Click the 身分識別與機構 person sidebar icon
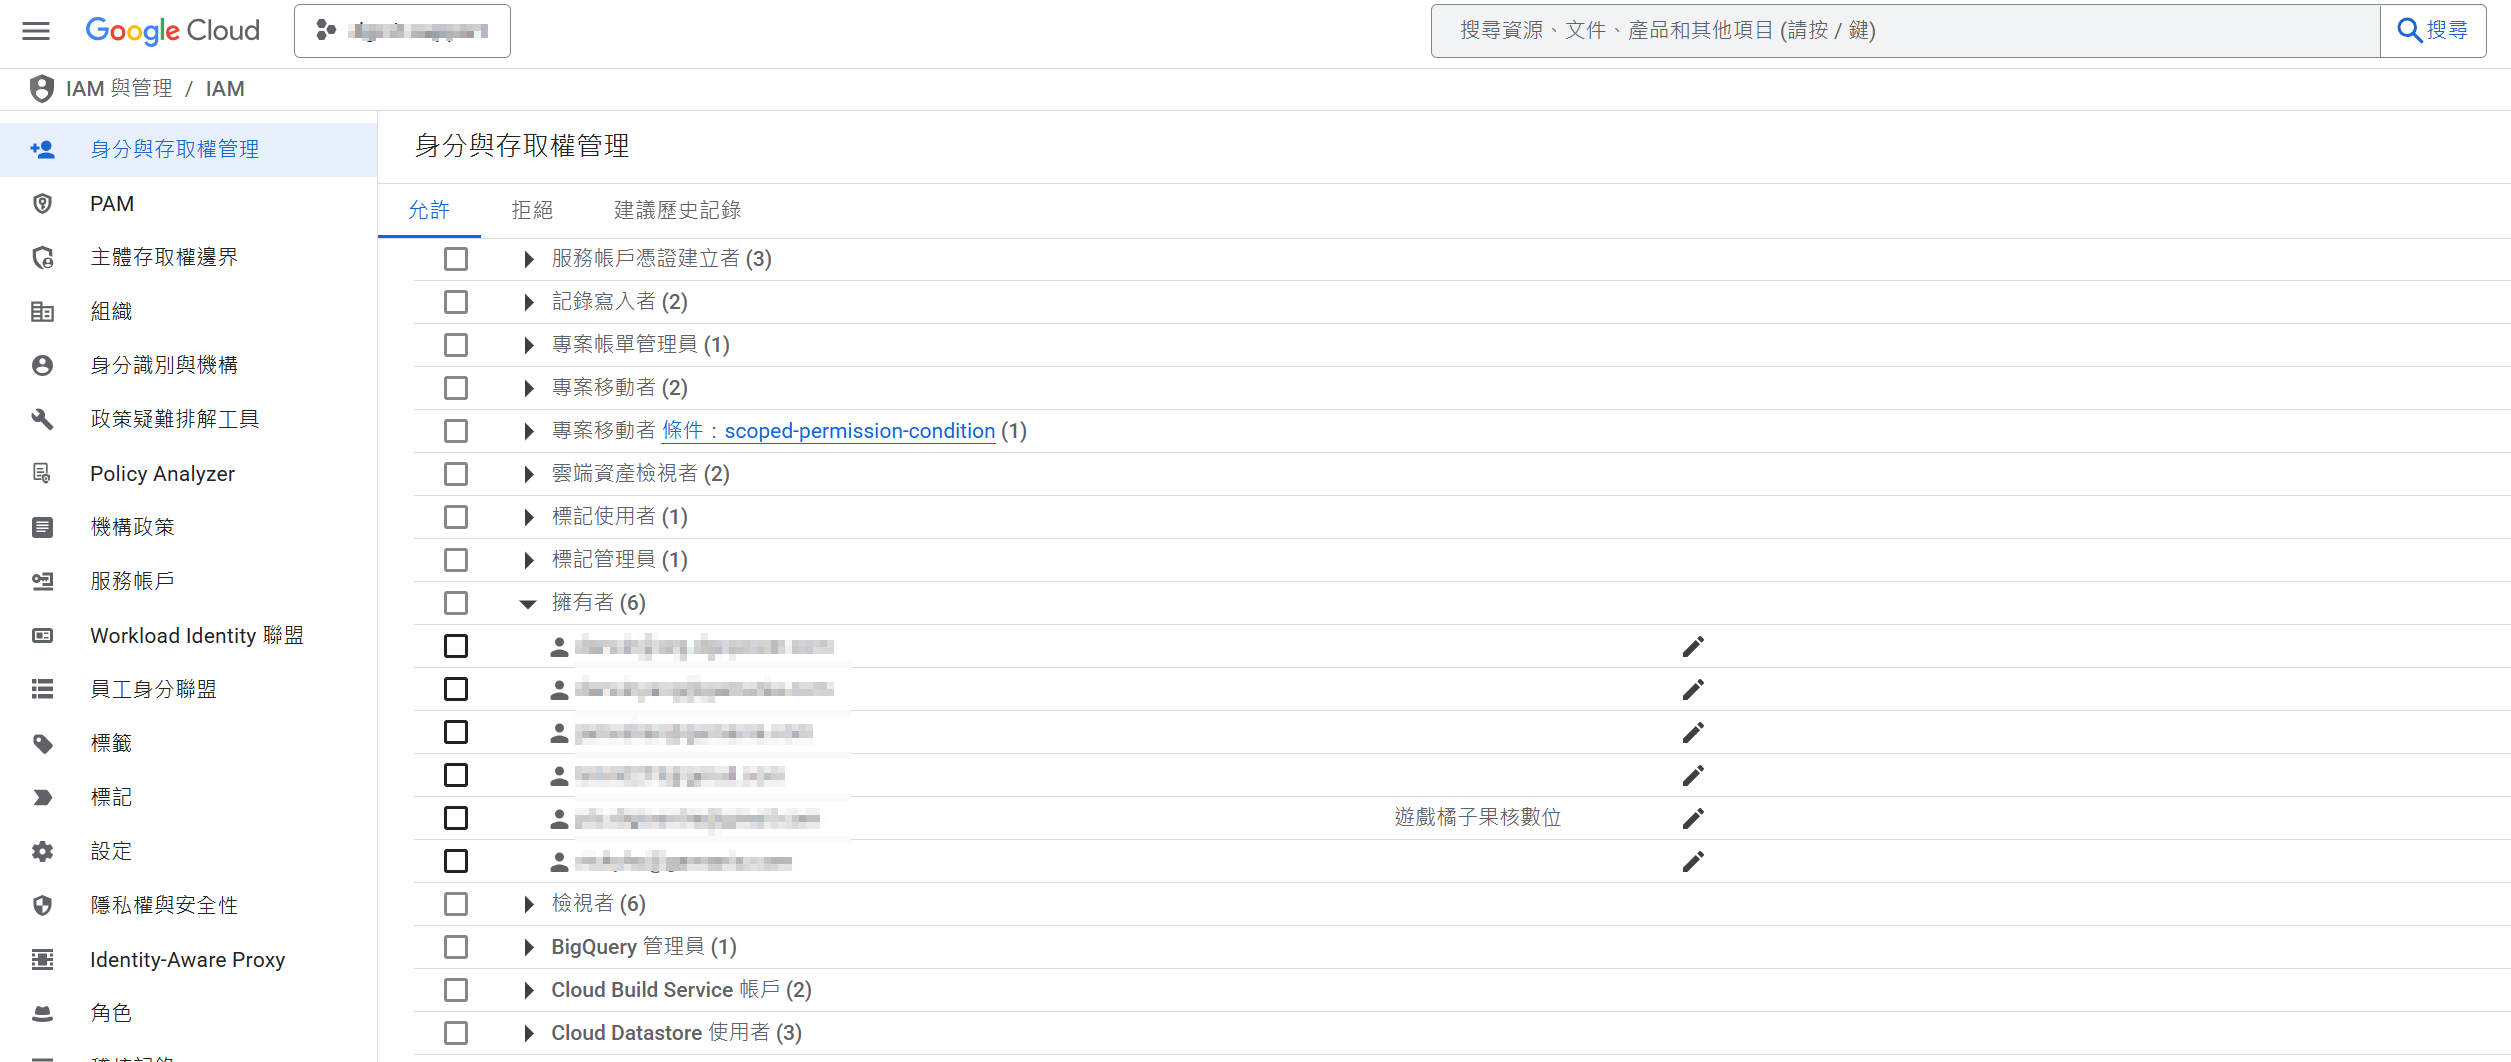This screenshot has height=1062, width=2511. point(42,366)
